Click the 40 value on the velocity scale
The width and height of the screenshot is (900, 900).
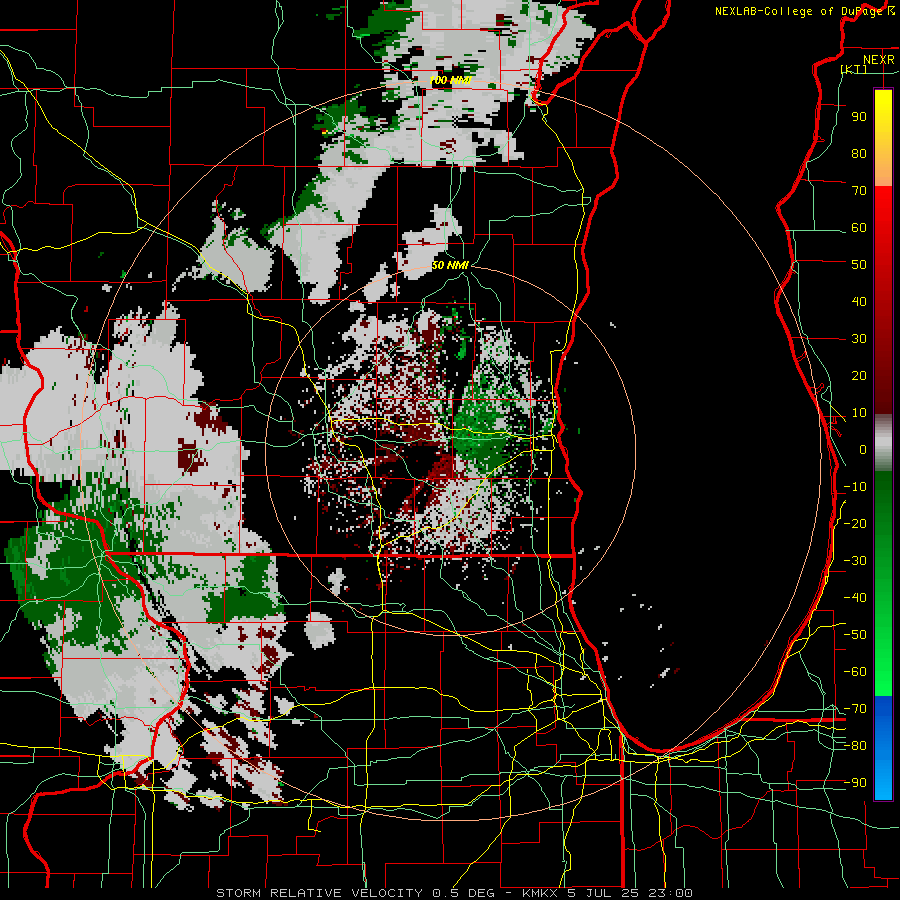click(x=859, y=302)
